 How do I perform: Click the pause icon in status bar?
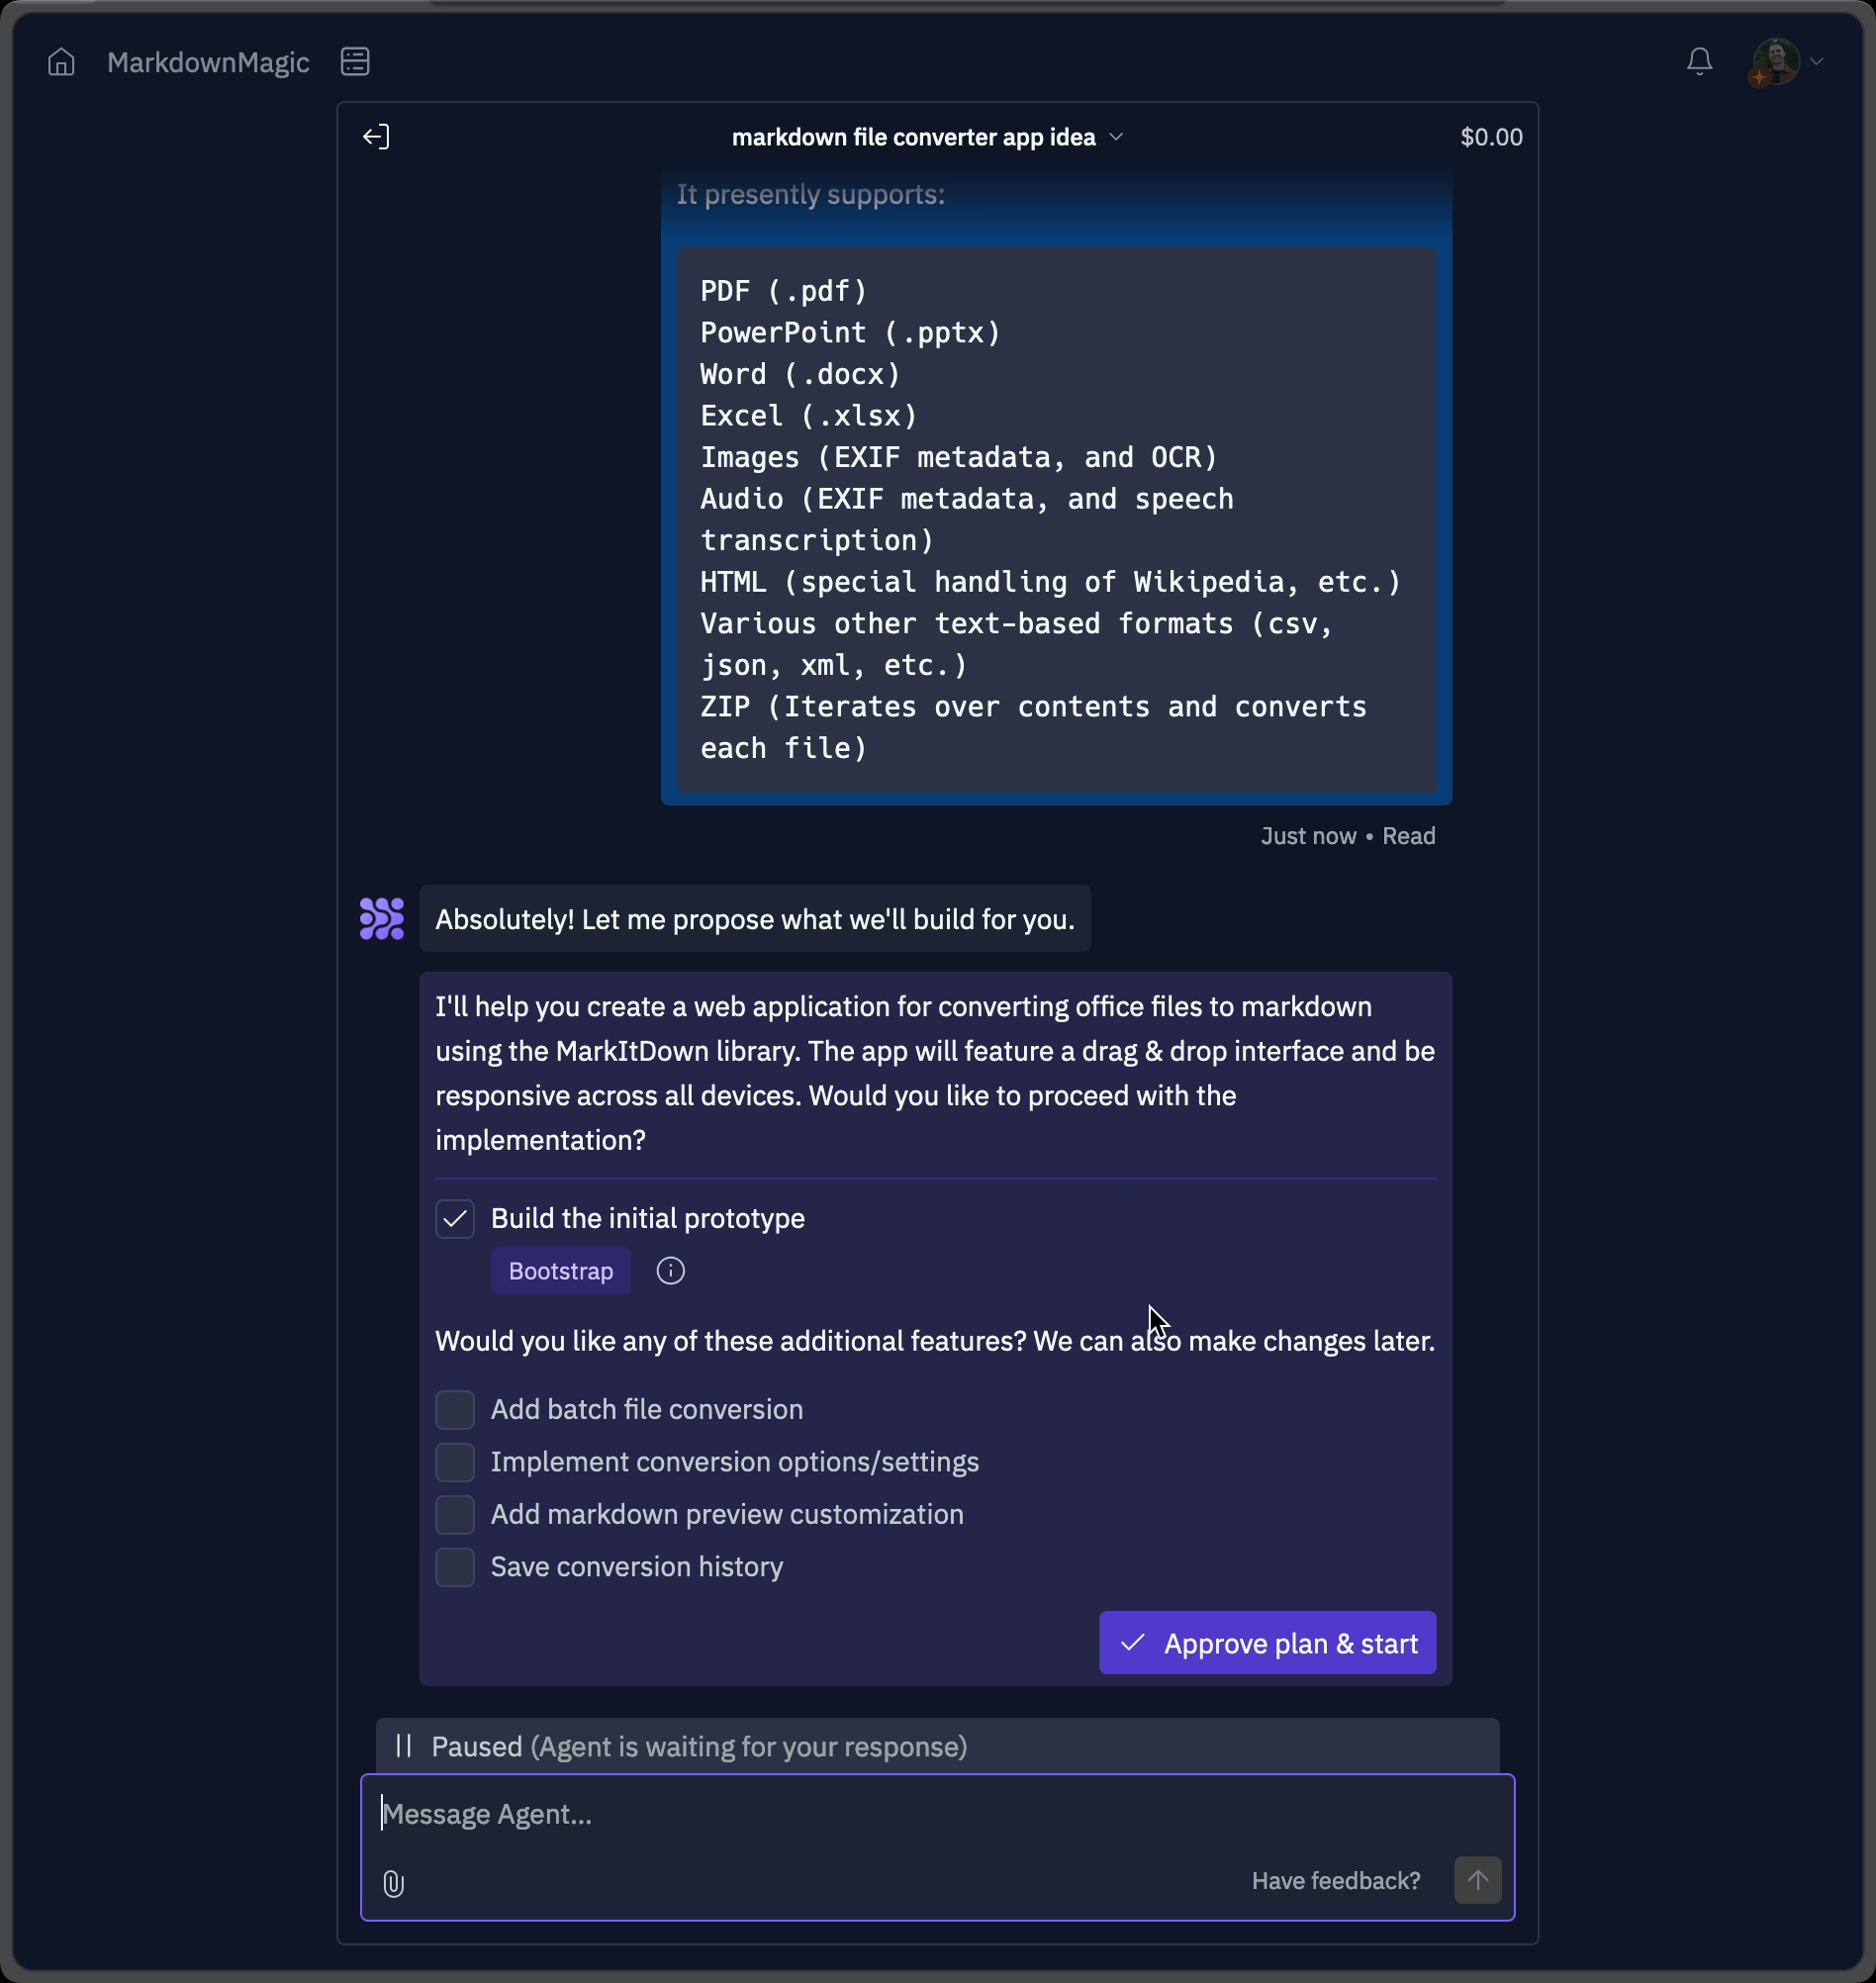click(404, 1746)
